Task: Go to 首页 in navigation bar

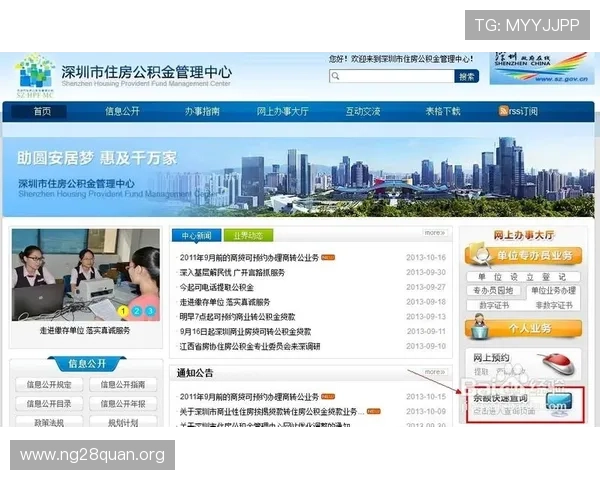Action: 42,111
